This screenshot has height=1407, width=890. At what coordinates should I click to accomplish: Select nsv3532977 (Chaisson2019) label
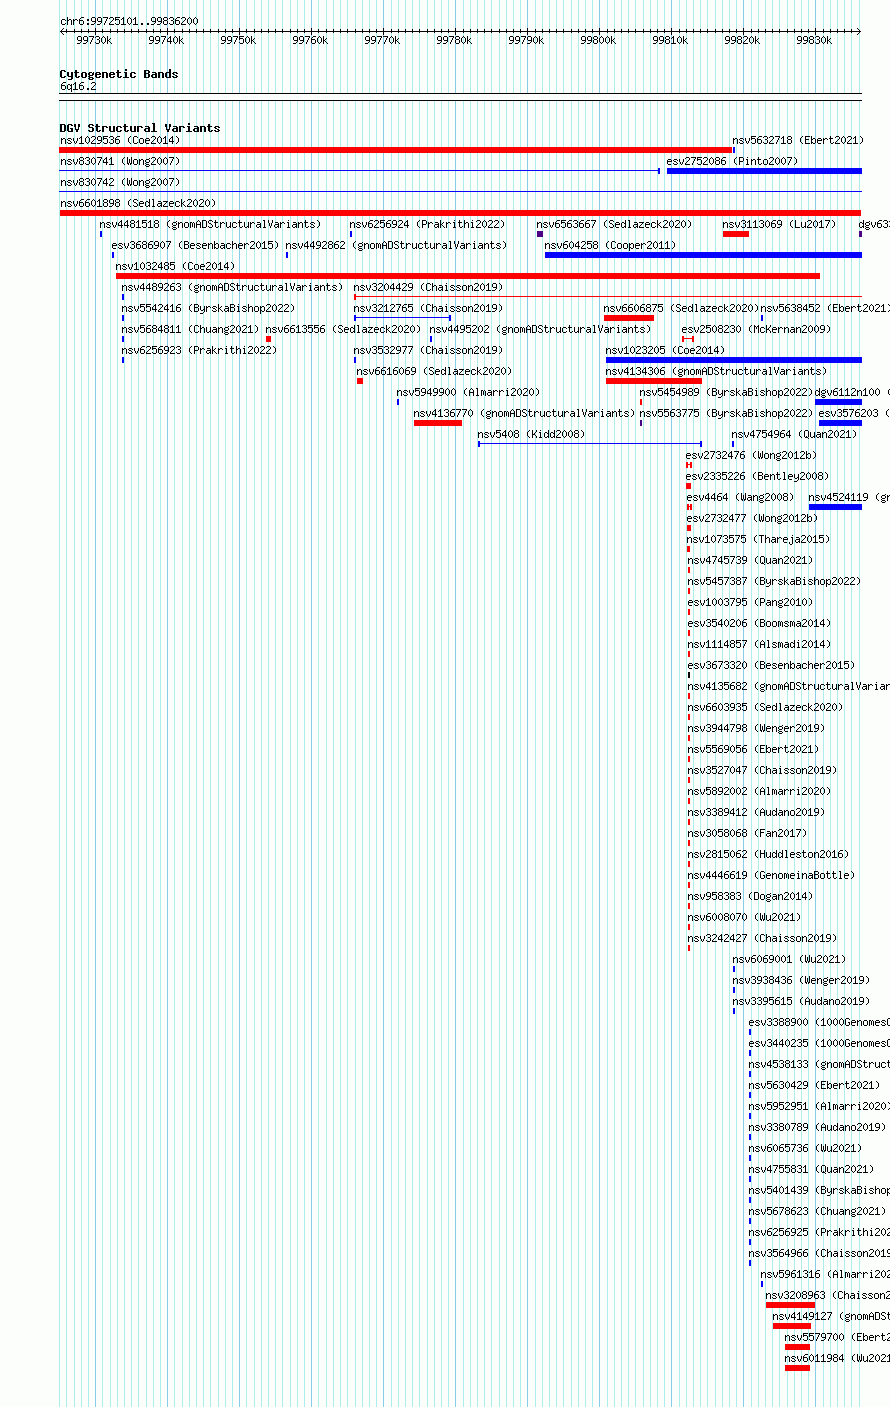tap(428, 350)
